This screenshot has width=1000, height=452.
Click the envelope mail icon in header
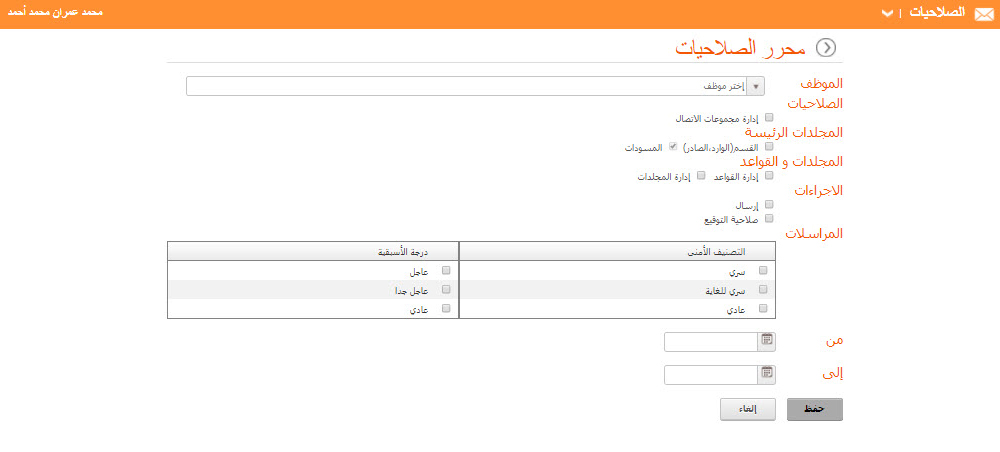984,13
